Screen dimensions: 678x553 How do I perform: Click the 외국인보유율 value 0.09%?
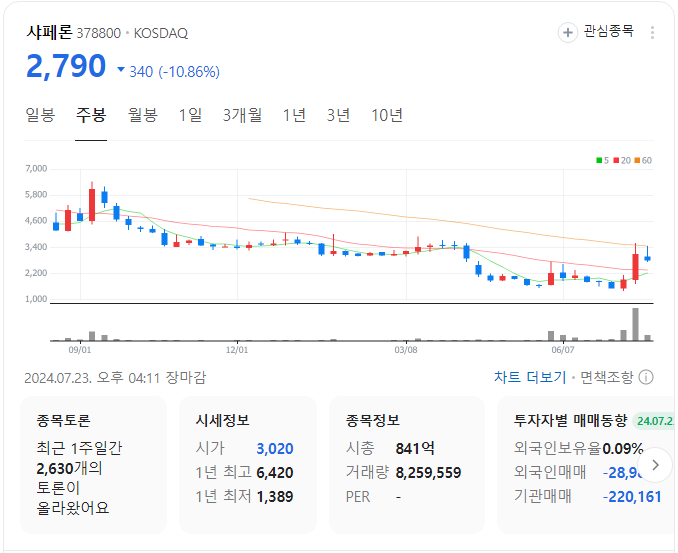coord(623,448)
